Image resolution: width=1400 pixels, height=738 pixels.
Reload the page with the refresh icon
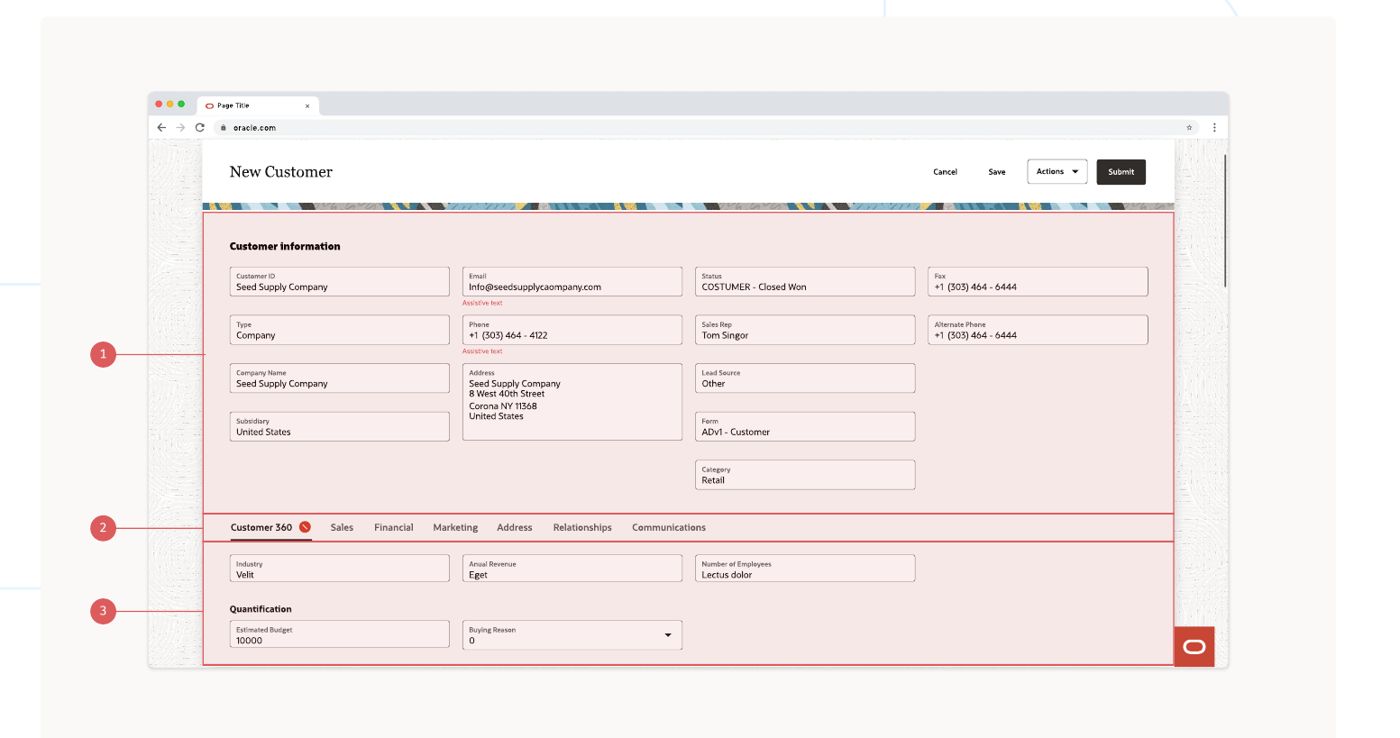(x=200, y=128)
